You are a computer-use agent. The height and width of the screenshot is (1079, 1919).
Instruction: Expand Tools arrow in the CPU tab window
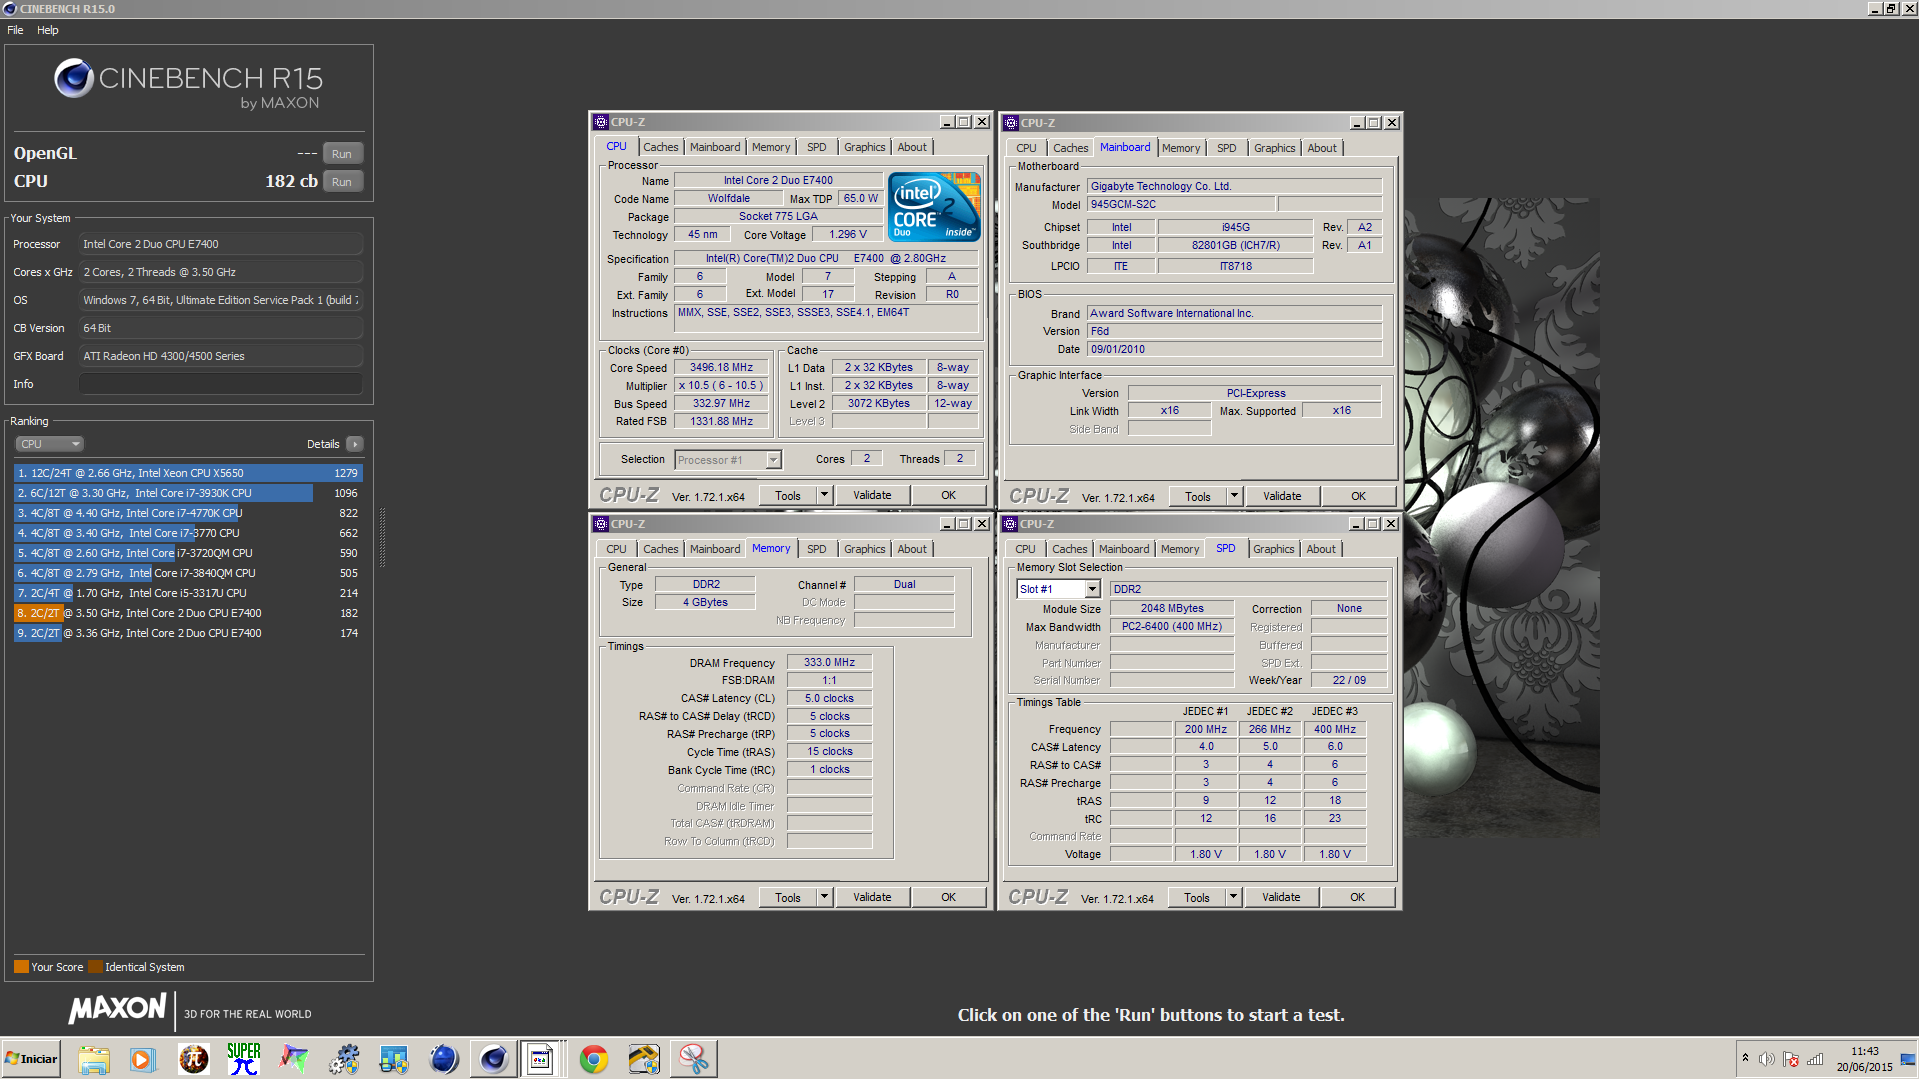pos(825,495)
